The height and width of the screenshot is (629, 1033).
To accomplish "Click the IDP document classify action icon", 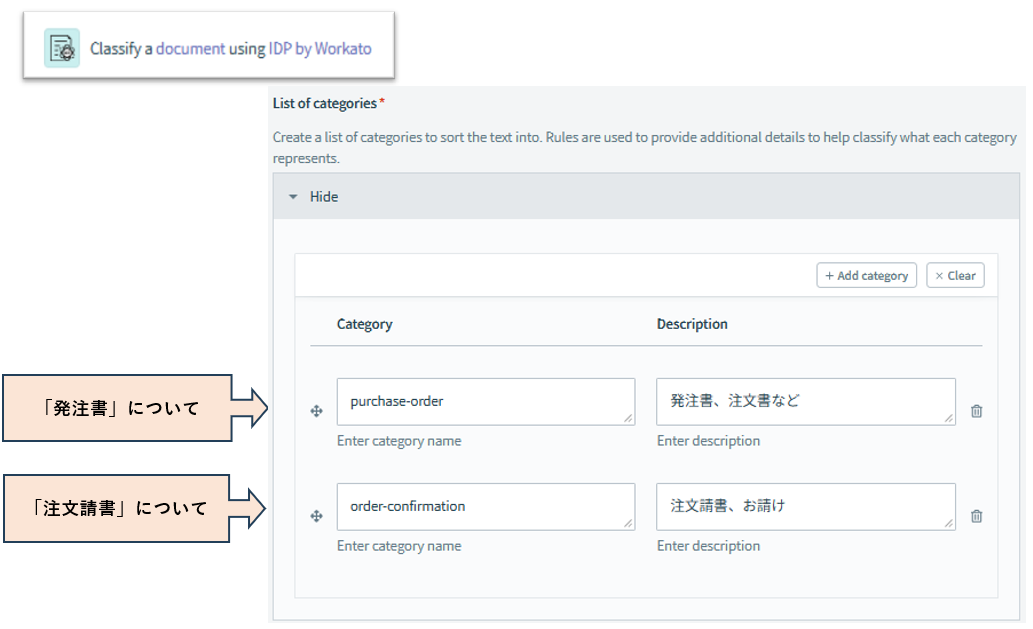I will pyautogui.click(x=61, y=48).
